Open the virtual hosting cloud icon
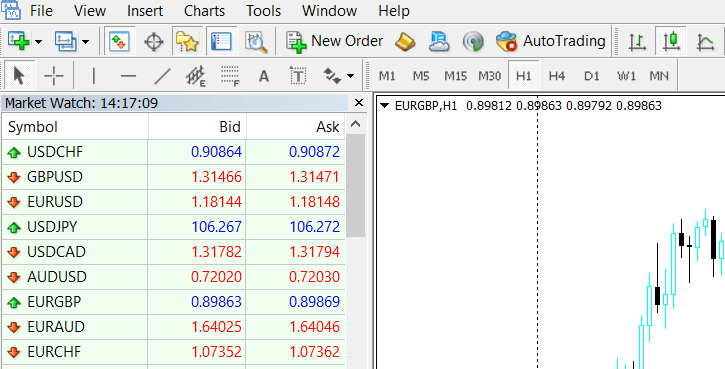Image resolution: width=725 pixels, height=369 pixels. coord(439,41)
